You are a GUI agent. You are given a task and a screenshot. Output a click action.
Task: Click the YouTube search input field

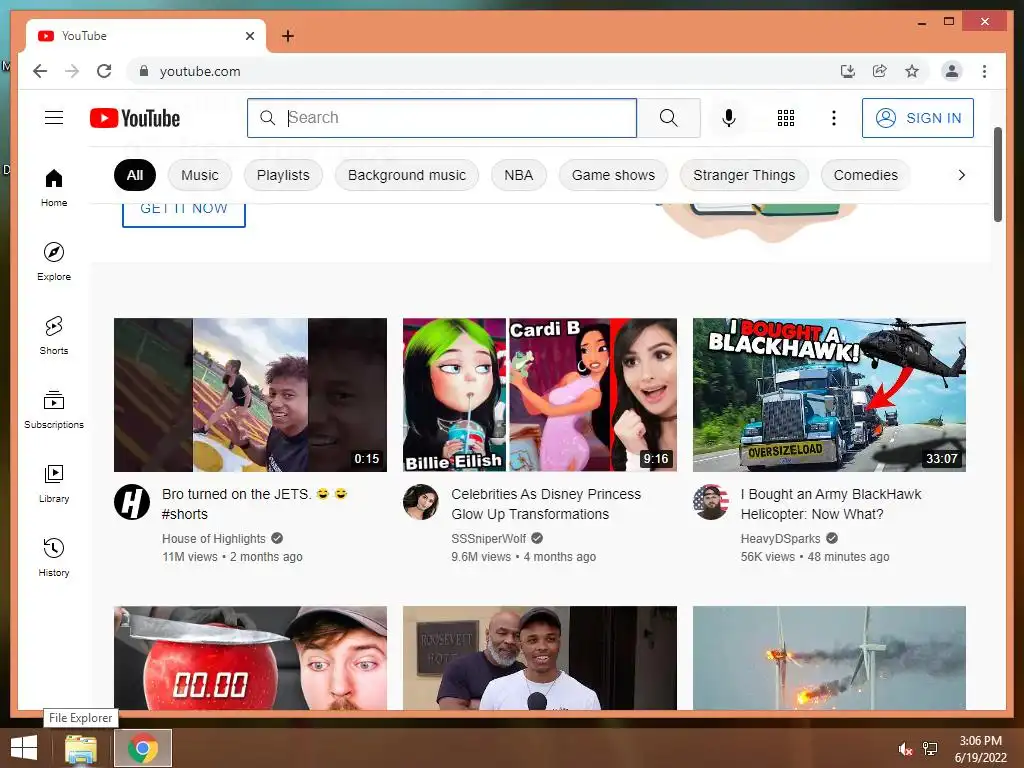pos(442,118)
